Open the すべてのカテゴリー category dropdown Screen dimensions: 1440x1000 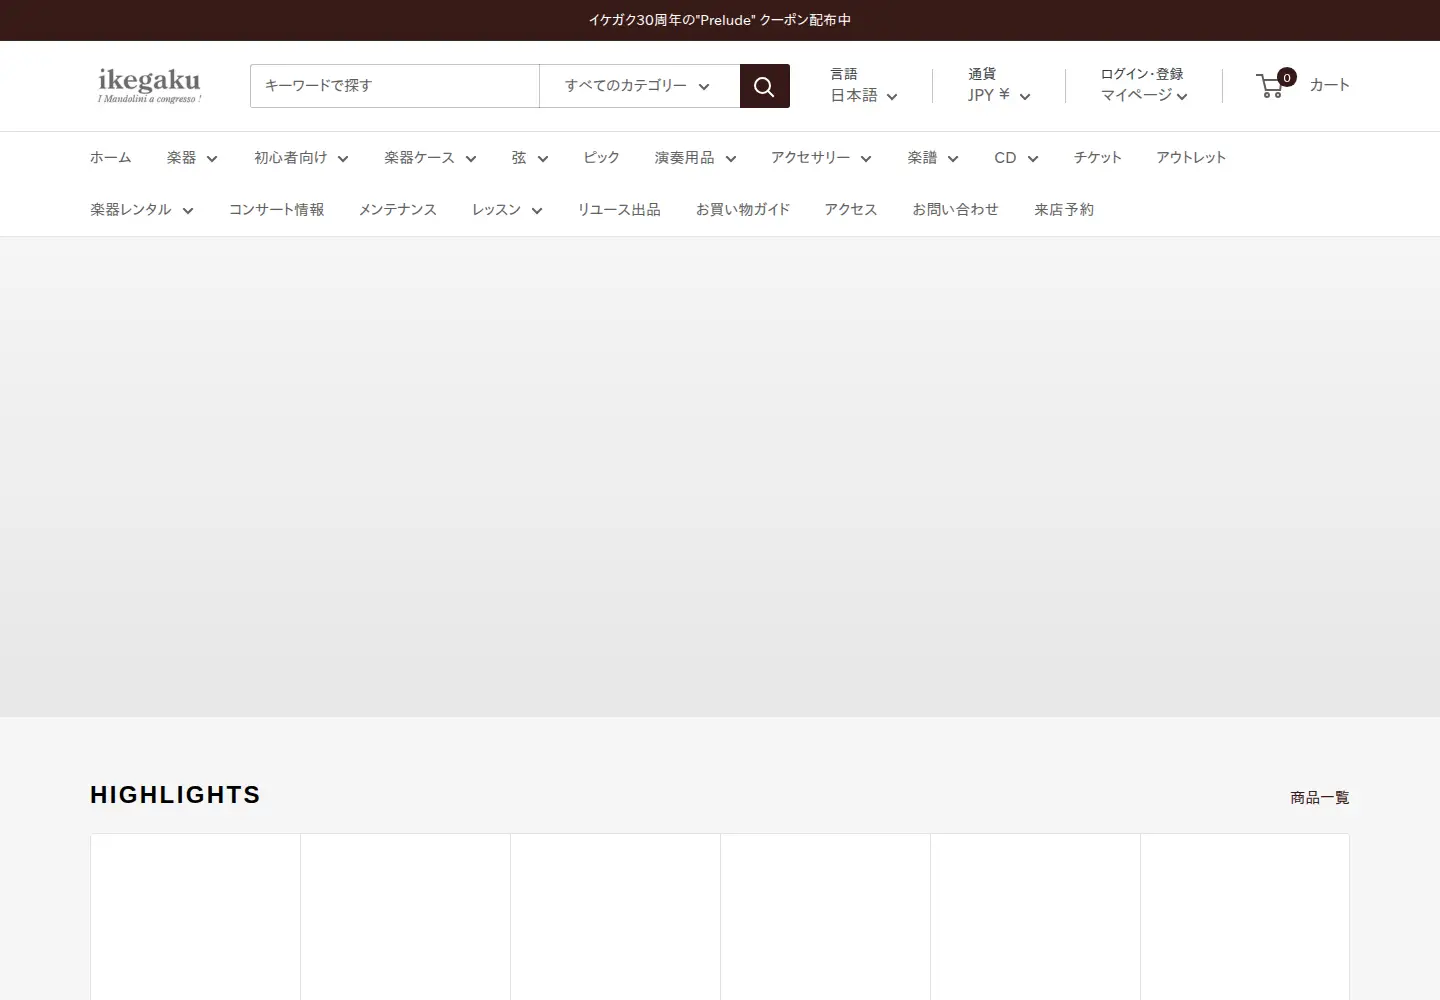coord(639,86)
